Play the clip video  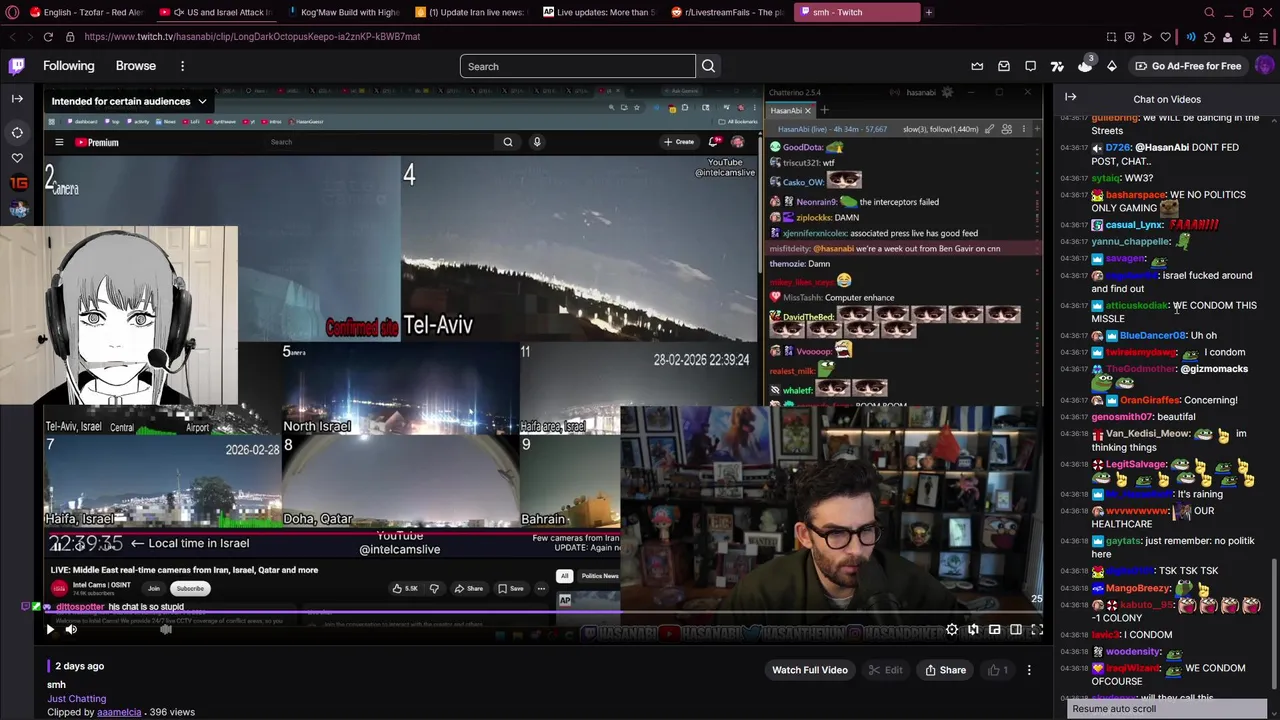(50, 629)
